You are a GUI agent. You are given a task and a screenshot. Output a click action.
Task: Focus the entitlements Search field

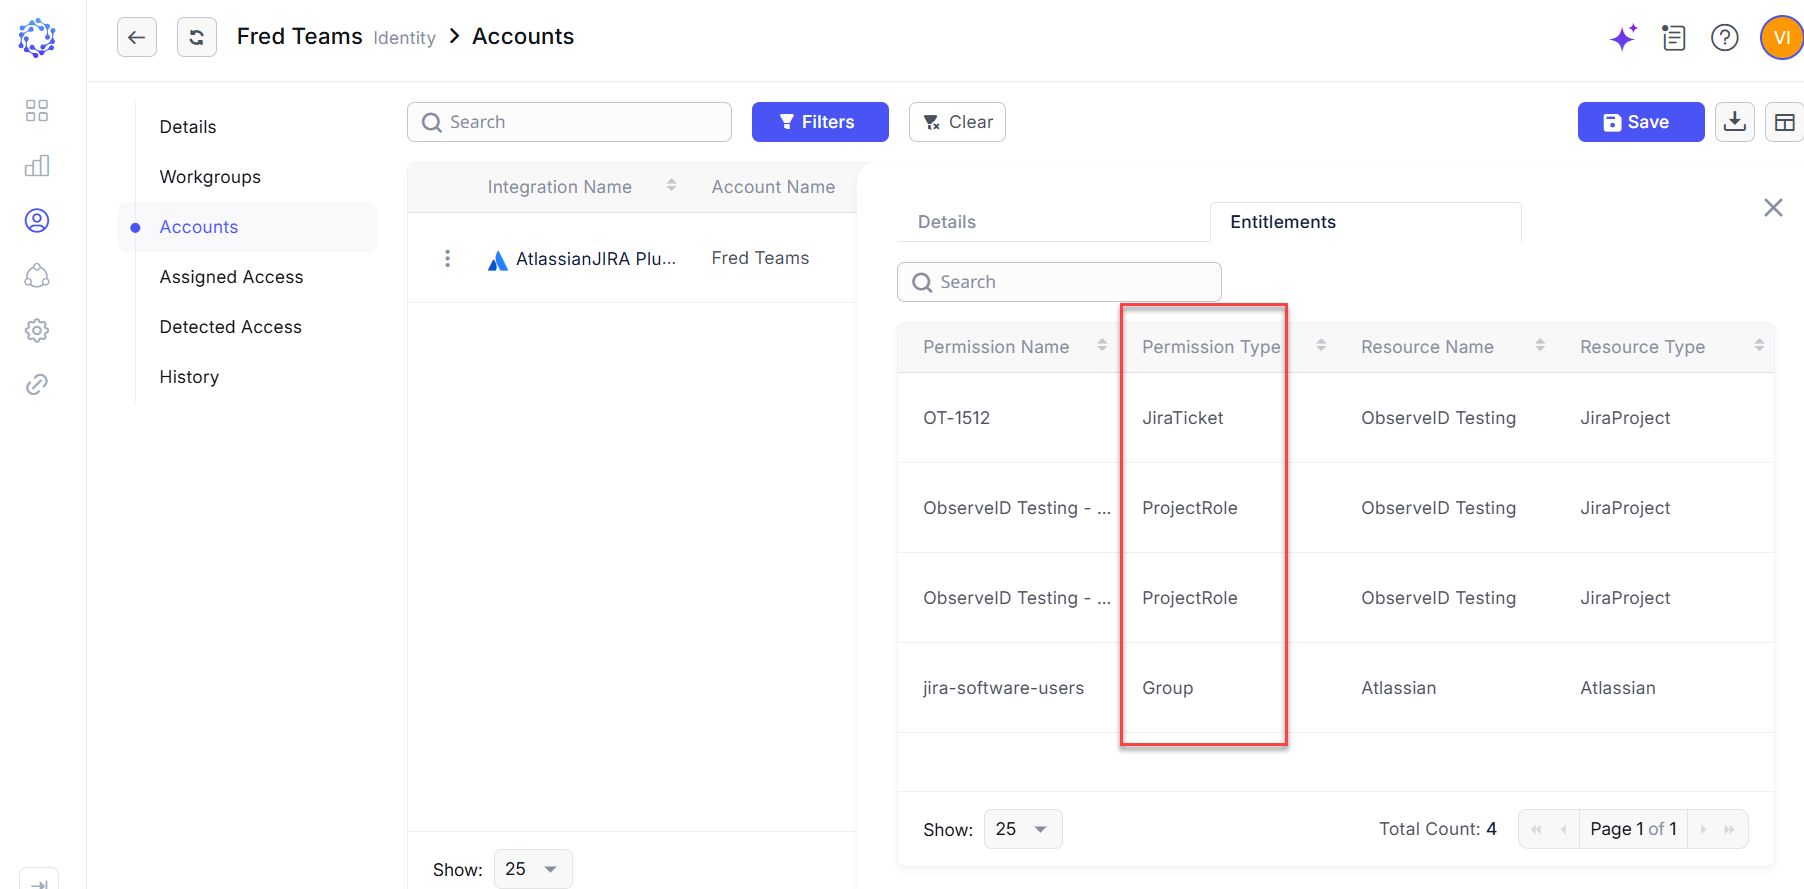pyautogui.click(x=1059, y=282)
